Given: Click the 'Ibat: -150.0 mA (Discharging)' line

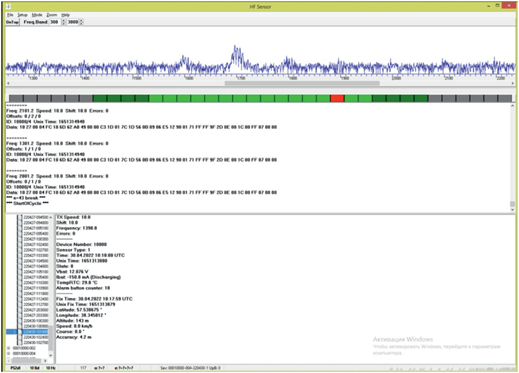Looking at the screenshot, I should [x=89, y=277].
